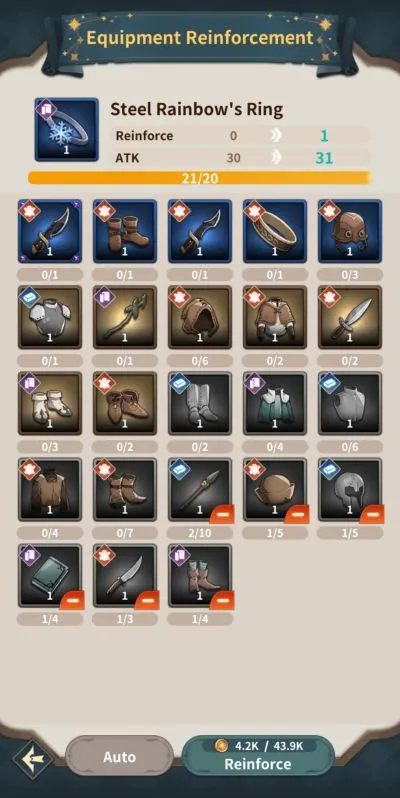Deselect the green-cuffed boots material

pyautogui.click(x=222, y=600)
